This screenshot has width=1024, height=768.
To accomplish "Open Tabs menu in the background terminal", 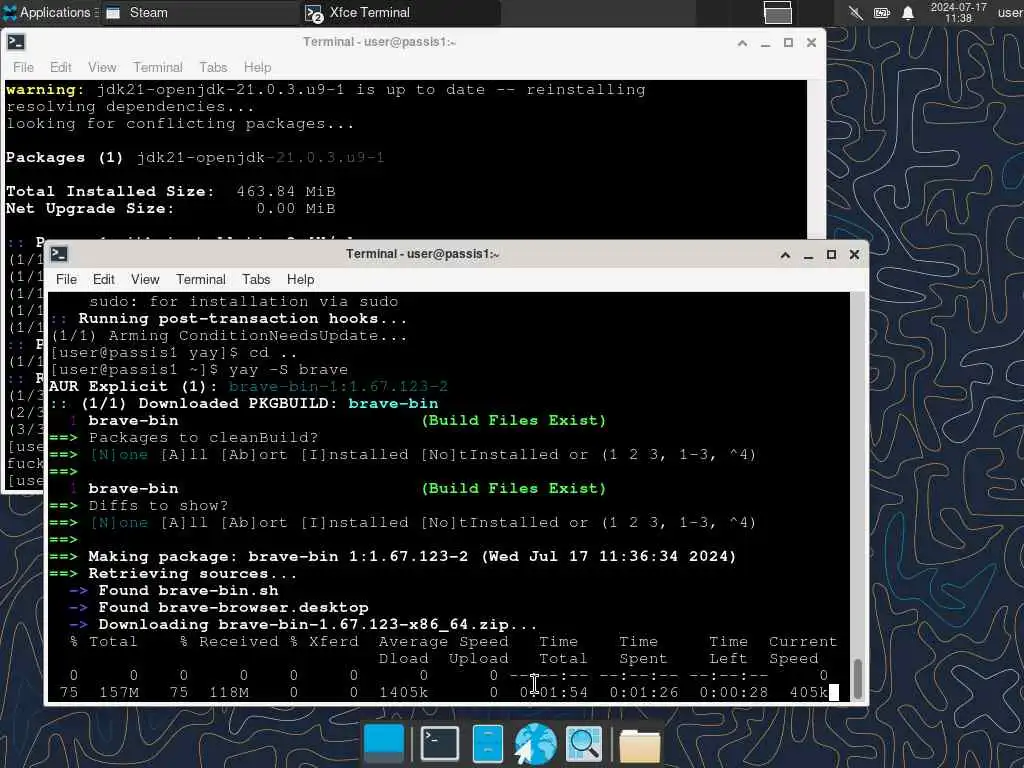I will 213,67.
